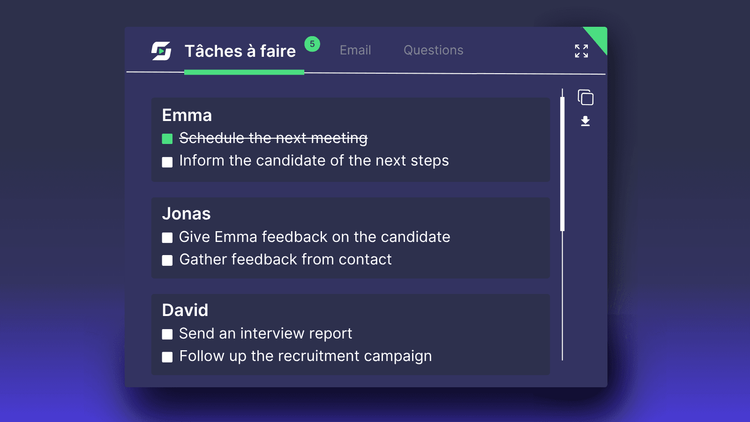This screenshot has height=422, width=750.
Task: Copy the task list to clipboard
Action: click(x=586, y=97)
